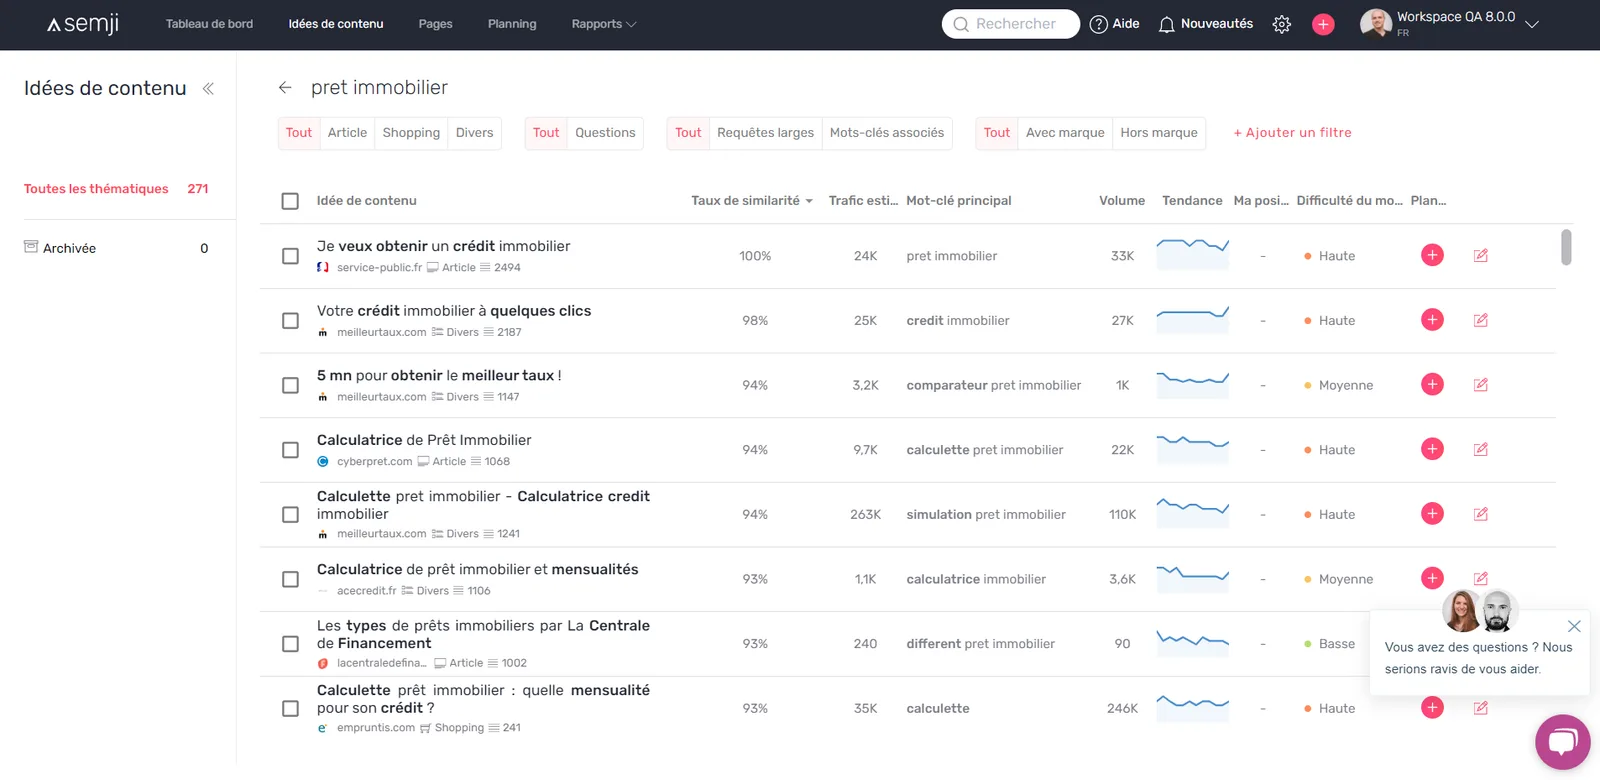Expand the Rapports menu
The height and width of the screenshot is (780, 1600).
tap(603, 24)
